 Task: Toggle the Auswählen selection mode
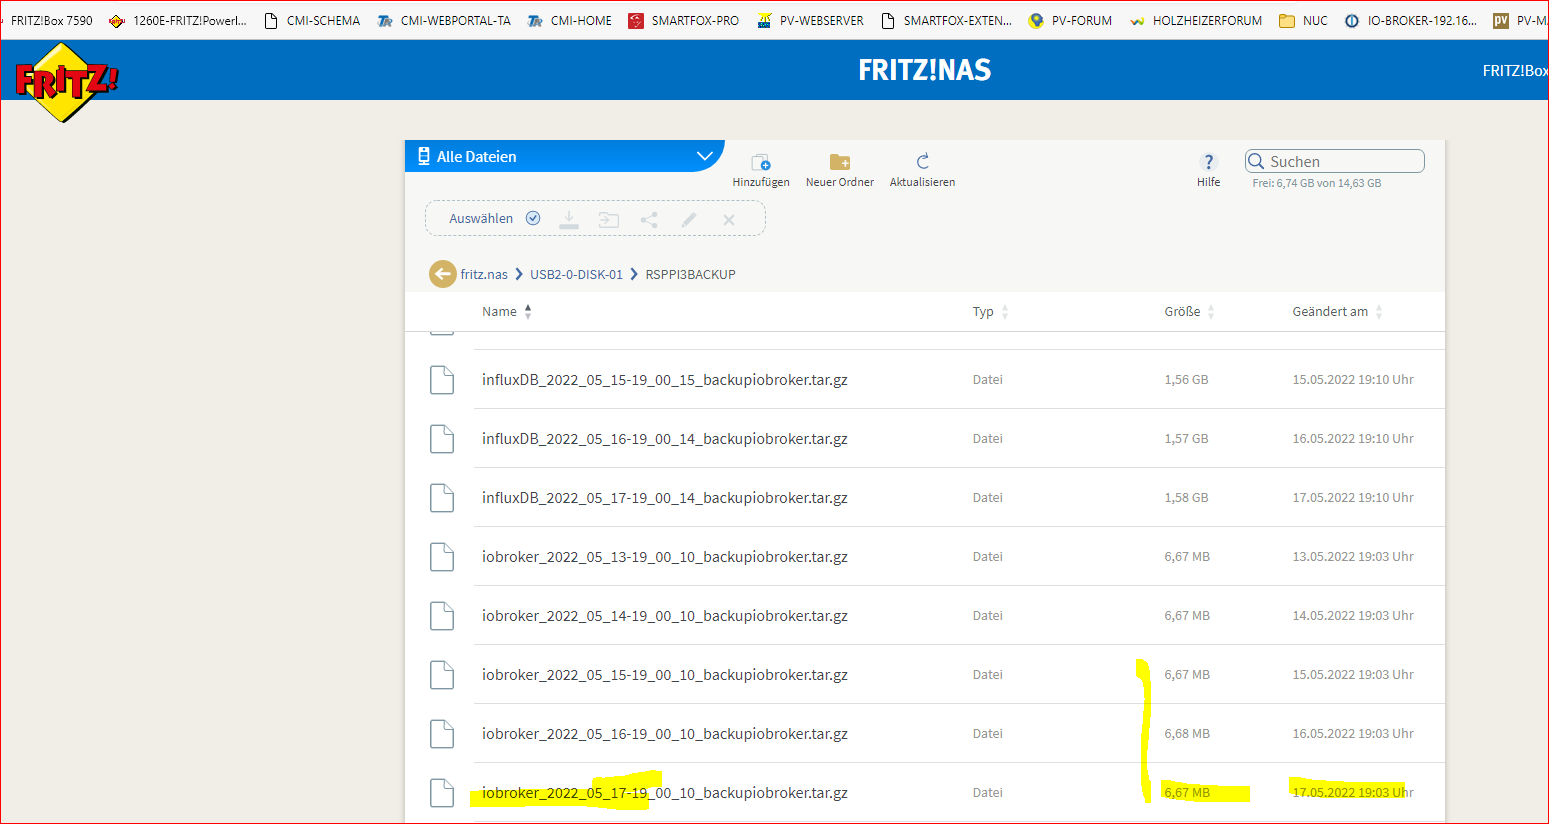pyautogui.click(x=494, y=219)
